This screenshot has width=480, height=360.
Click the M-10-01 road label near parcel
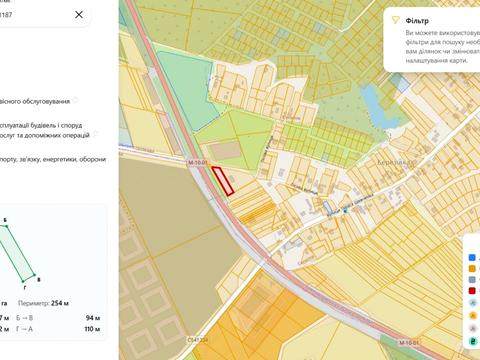[x=197, y=163]
